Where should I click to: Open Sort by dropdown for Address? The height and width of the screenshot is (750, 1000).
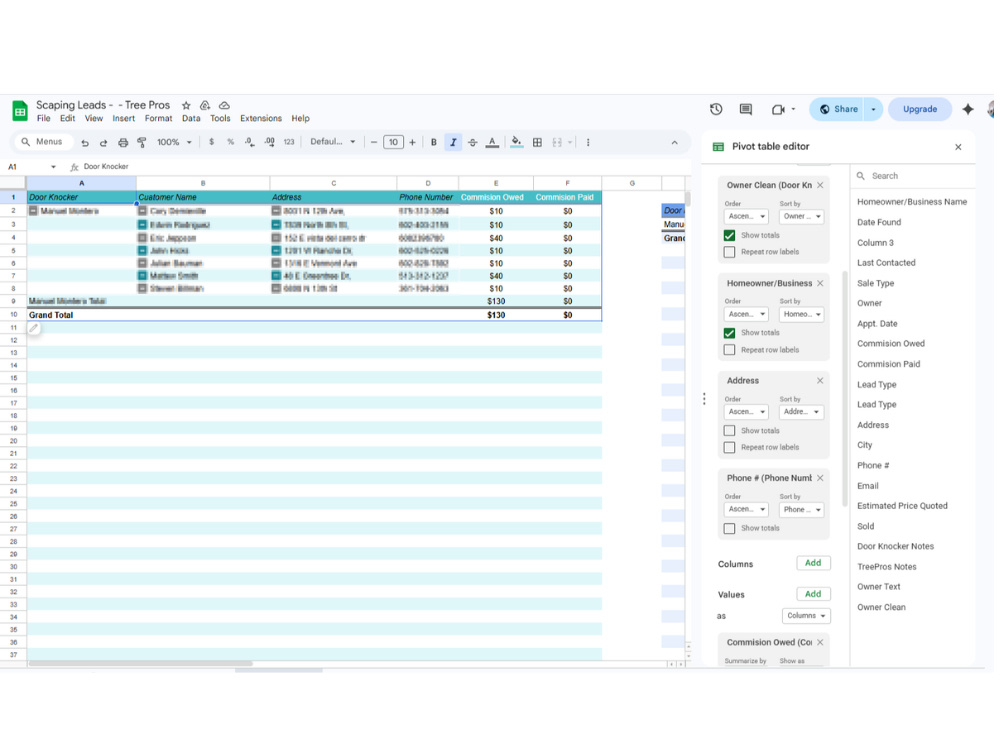click(x=802, y=411)
